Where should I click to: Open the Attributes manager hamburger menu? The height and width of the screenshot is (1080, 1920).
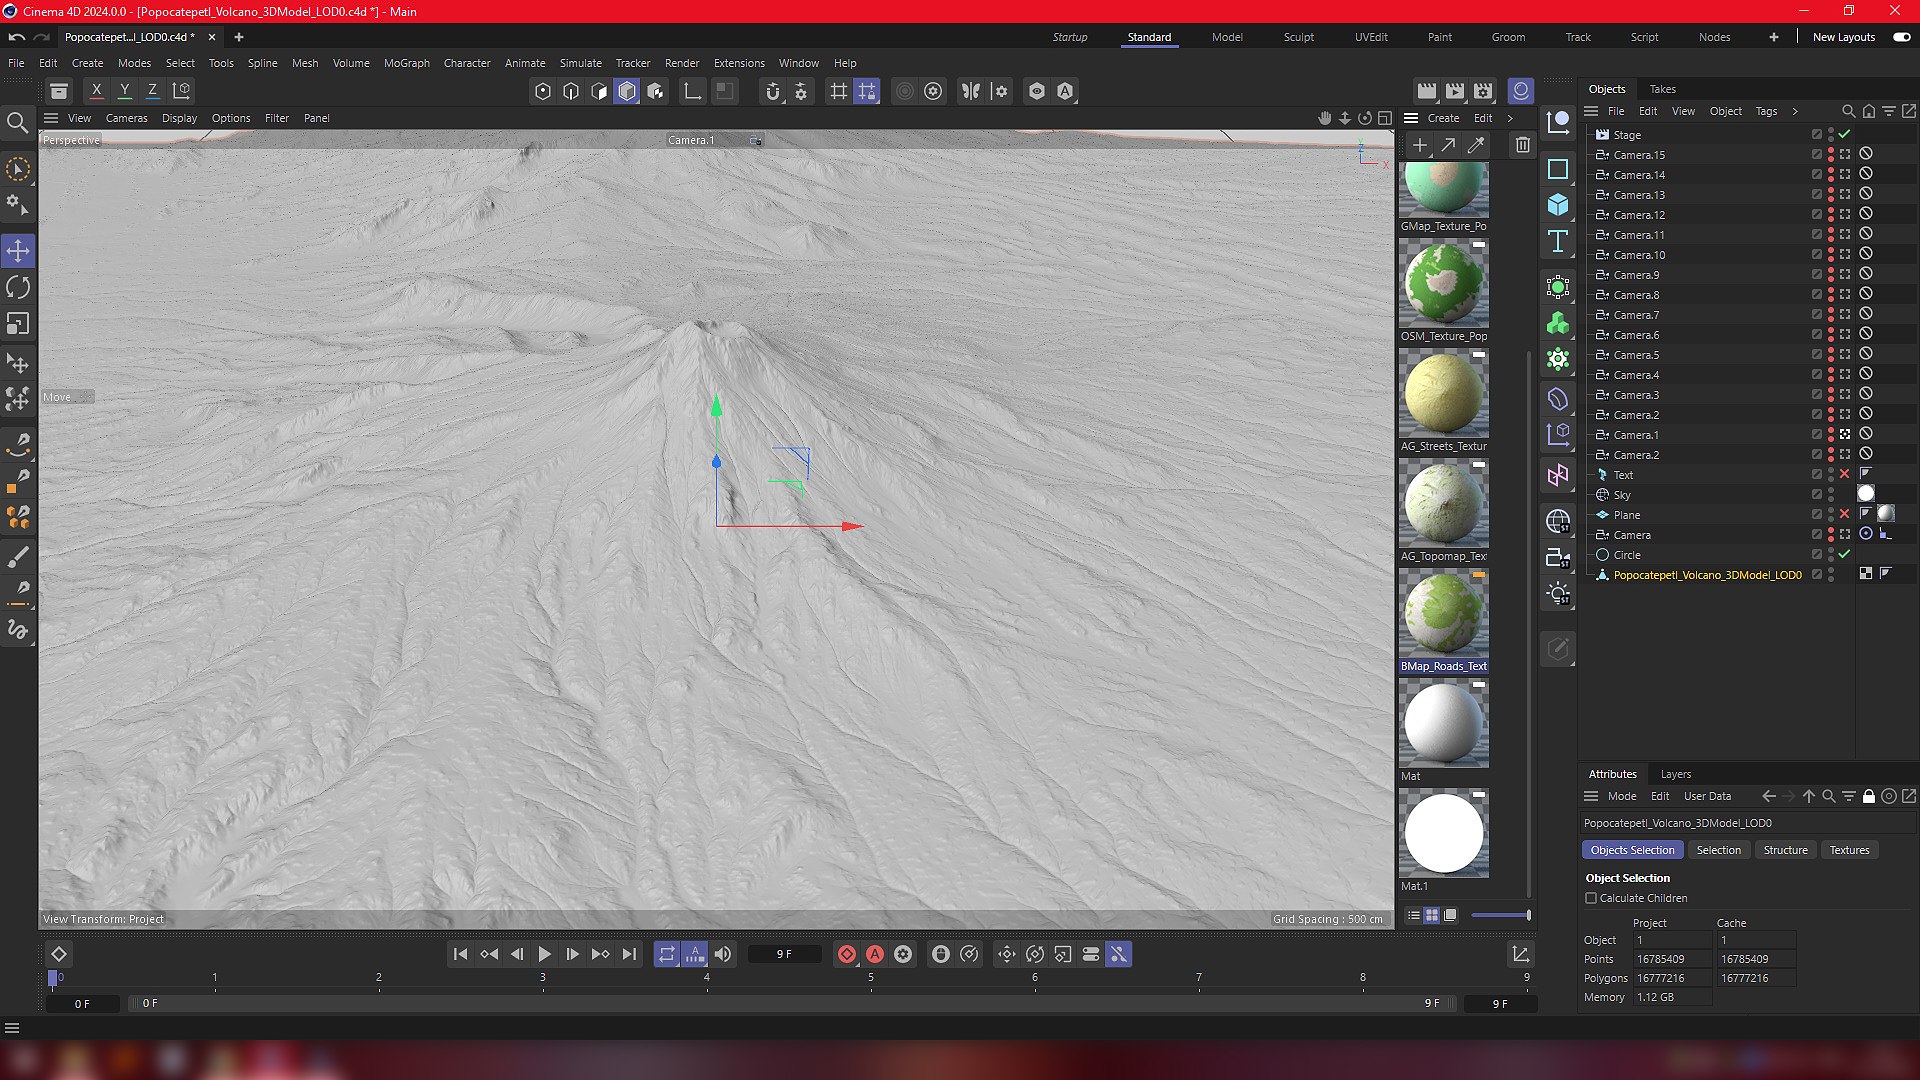click(x=1591, y=796)
